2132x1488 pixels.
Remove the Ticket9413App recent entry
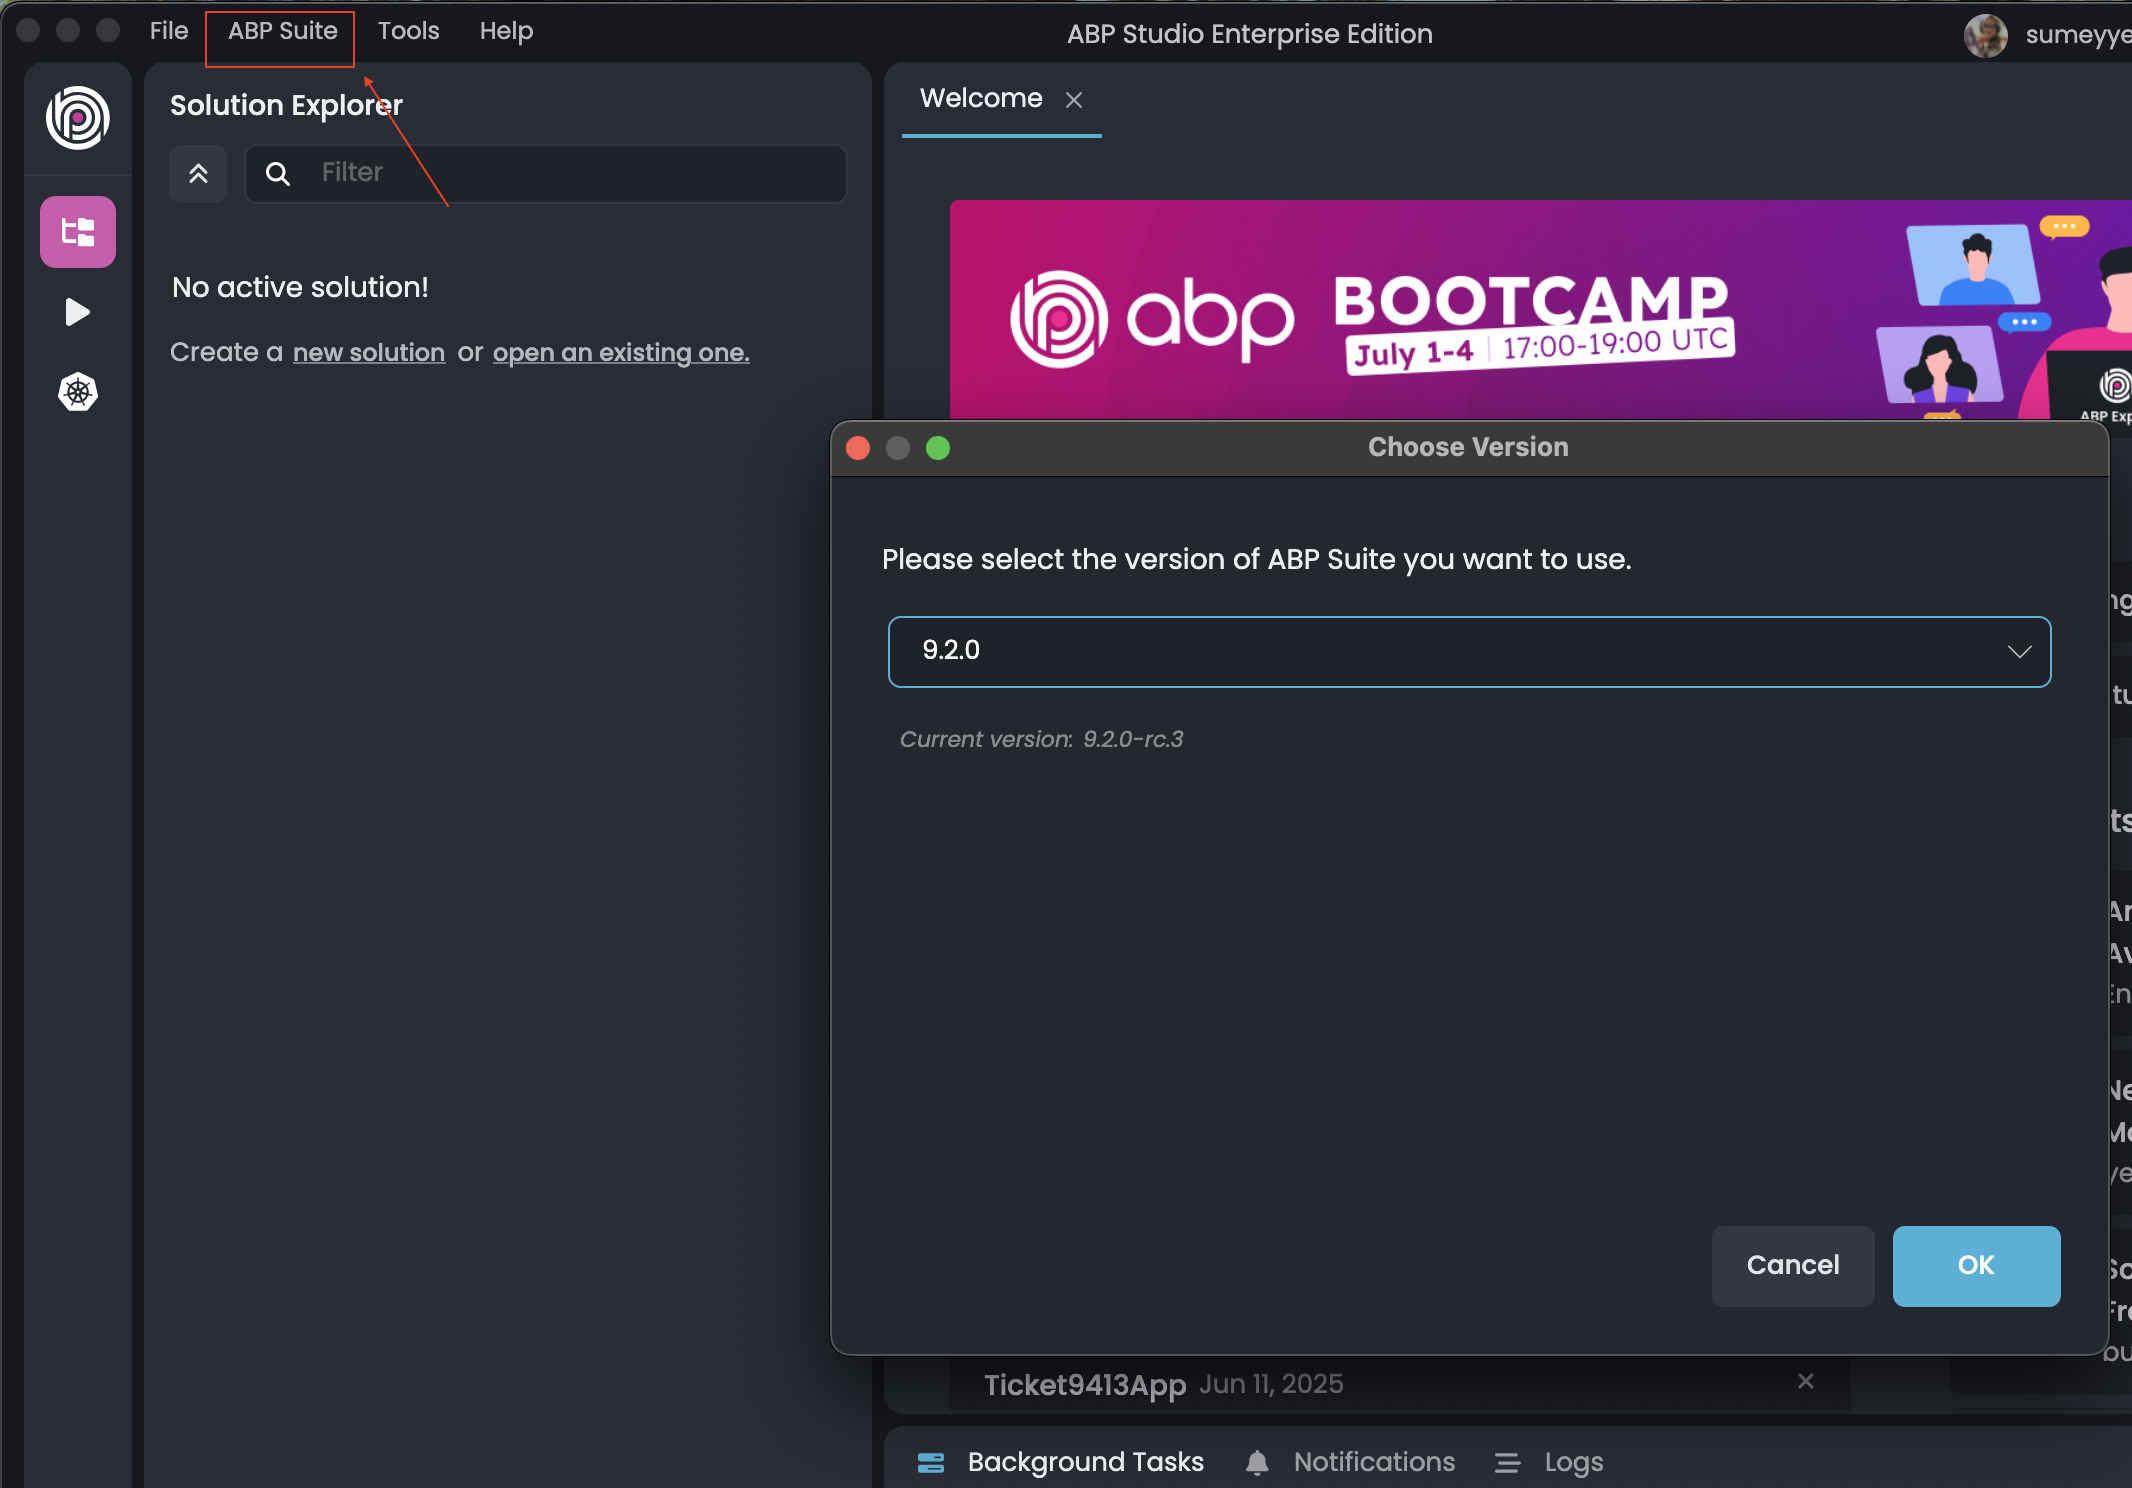pyautogui.click(x=1805, y=1382)
